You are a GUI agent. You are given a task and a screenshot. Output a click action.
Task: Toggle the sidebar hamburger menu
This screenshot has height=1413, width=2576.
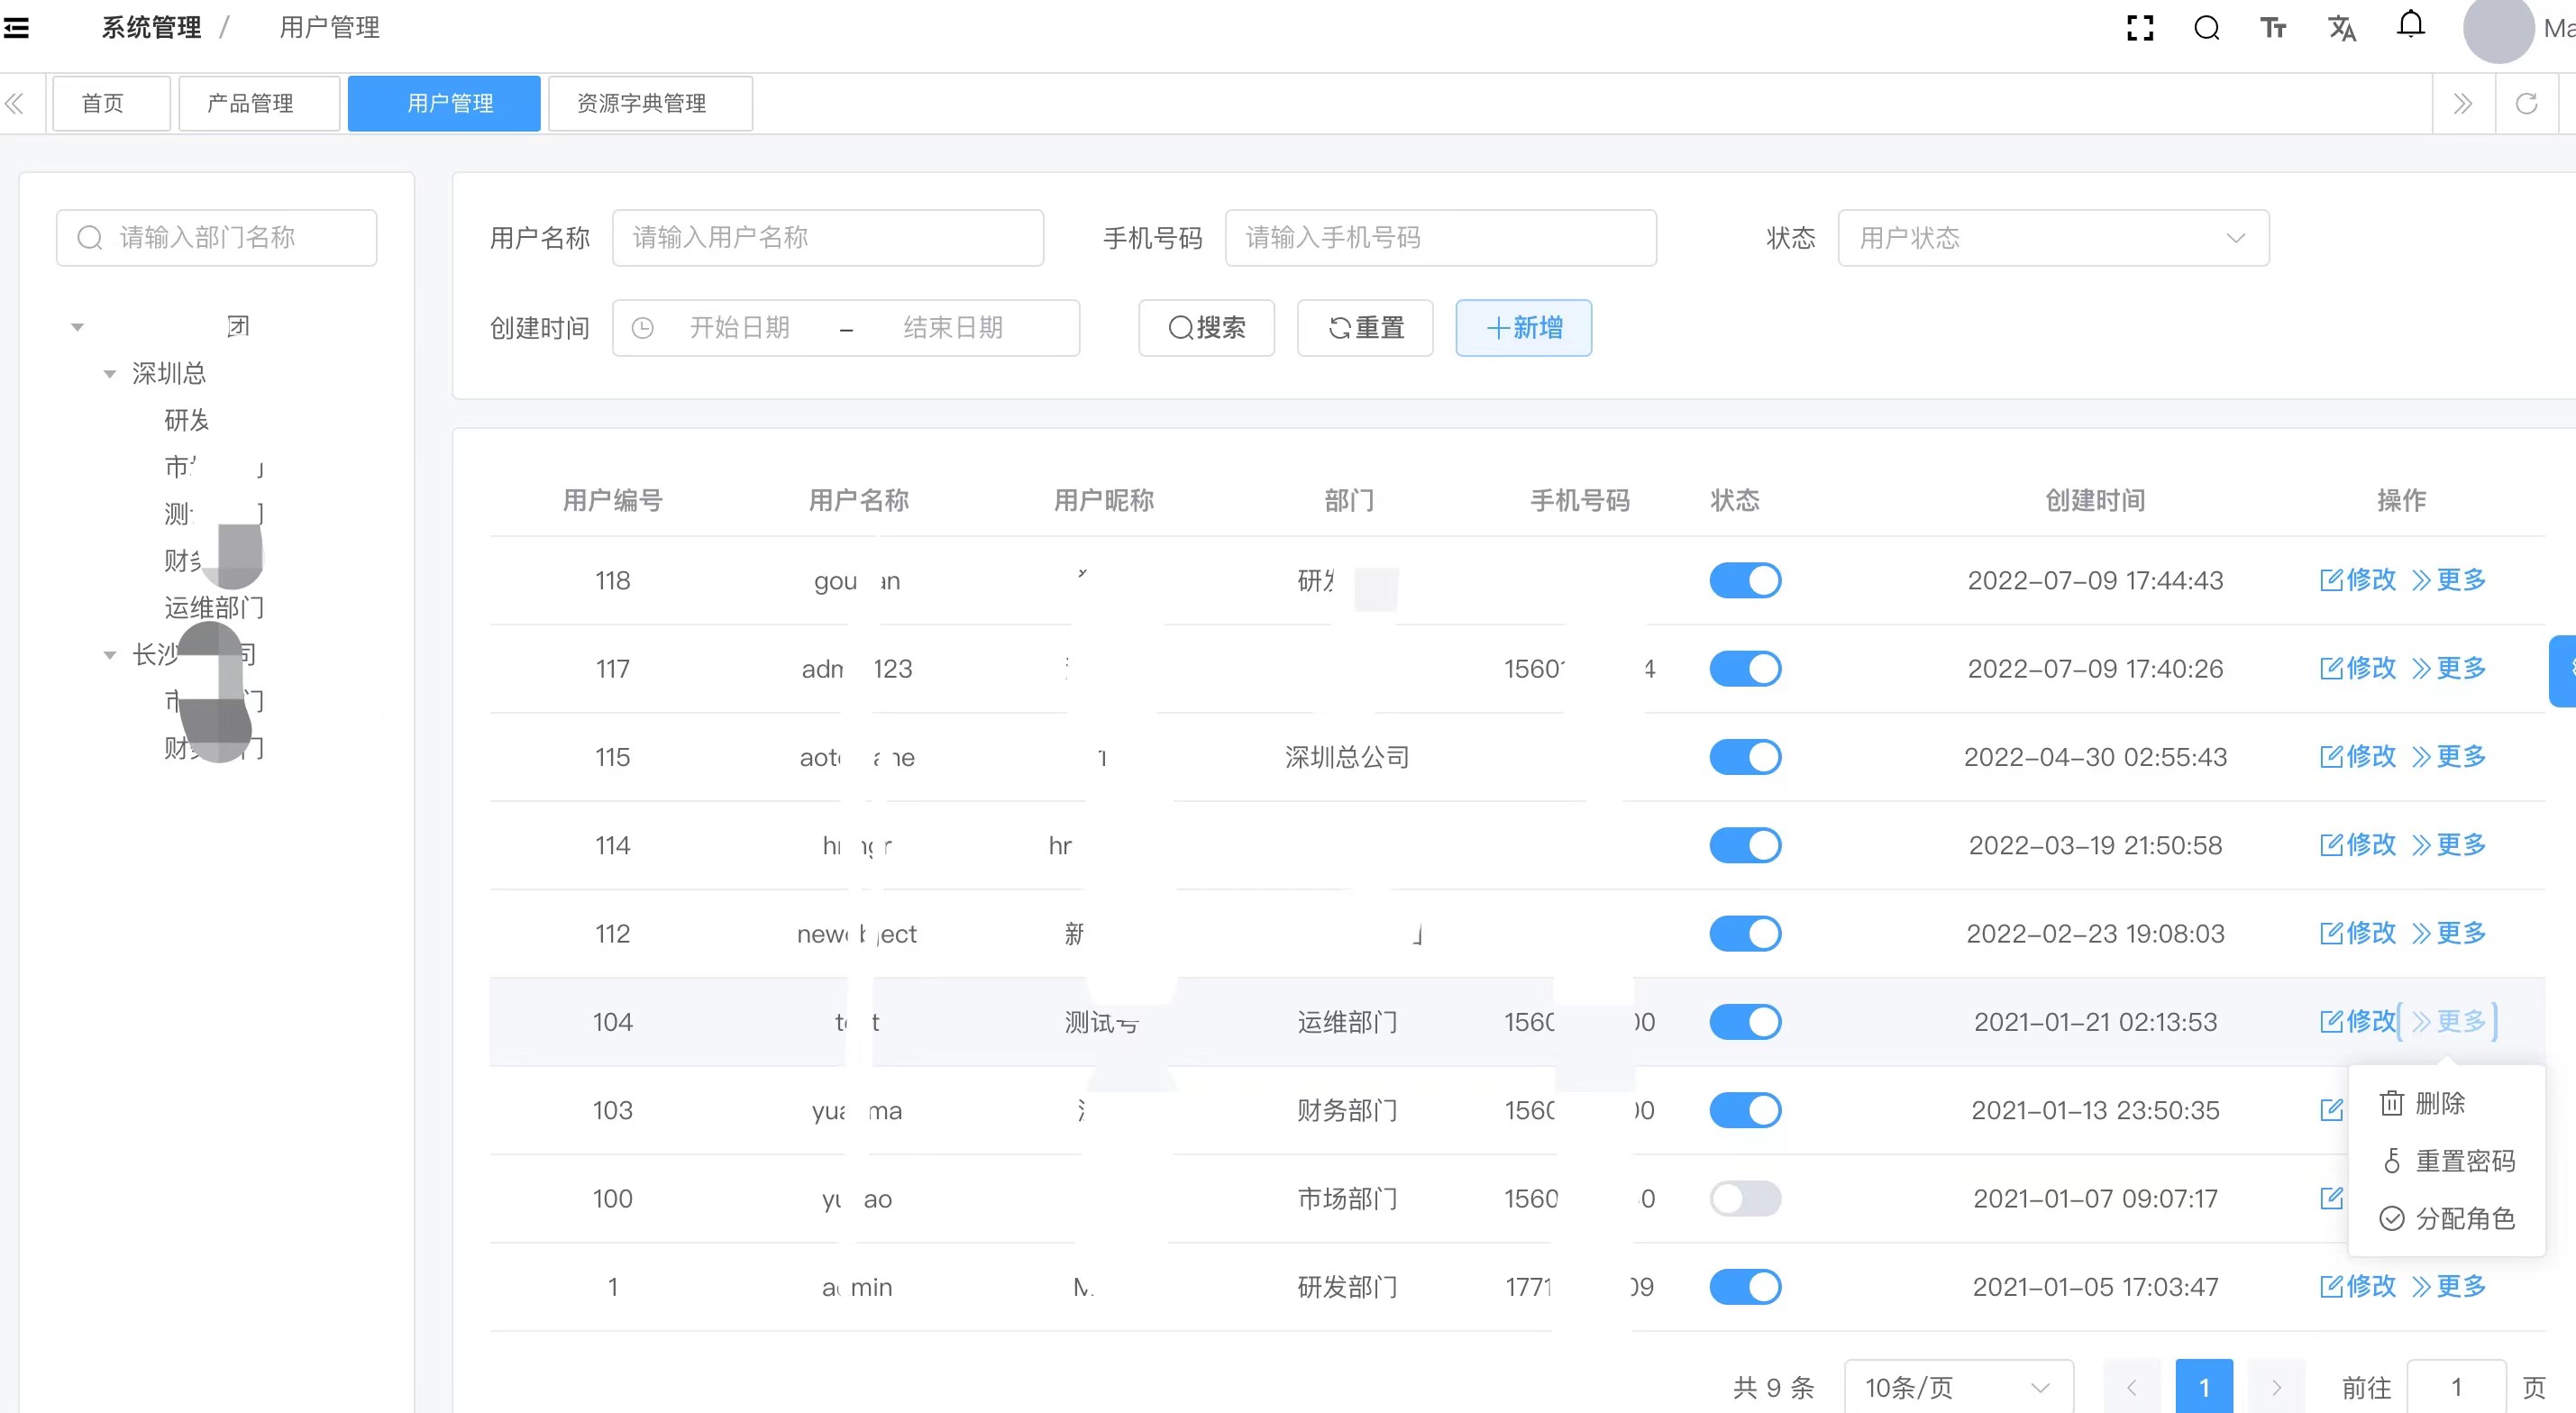[x=16, y=28]
